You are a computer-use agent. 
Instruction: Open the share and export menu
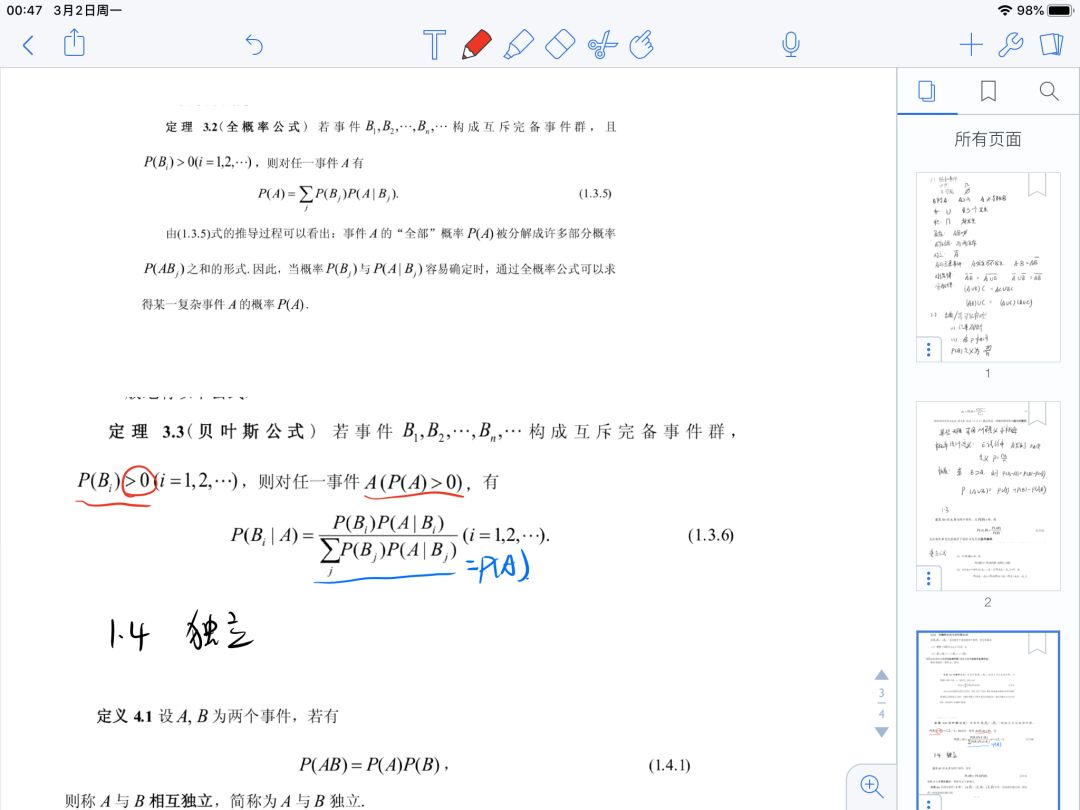(x=74, y=43)
